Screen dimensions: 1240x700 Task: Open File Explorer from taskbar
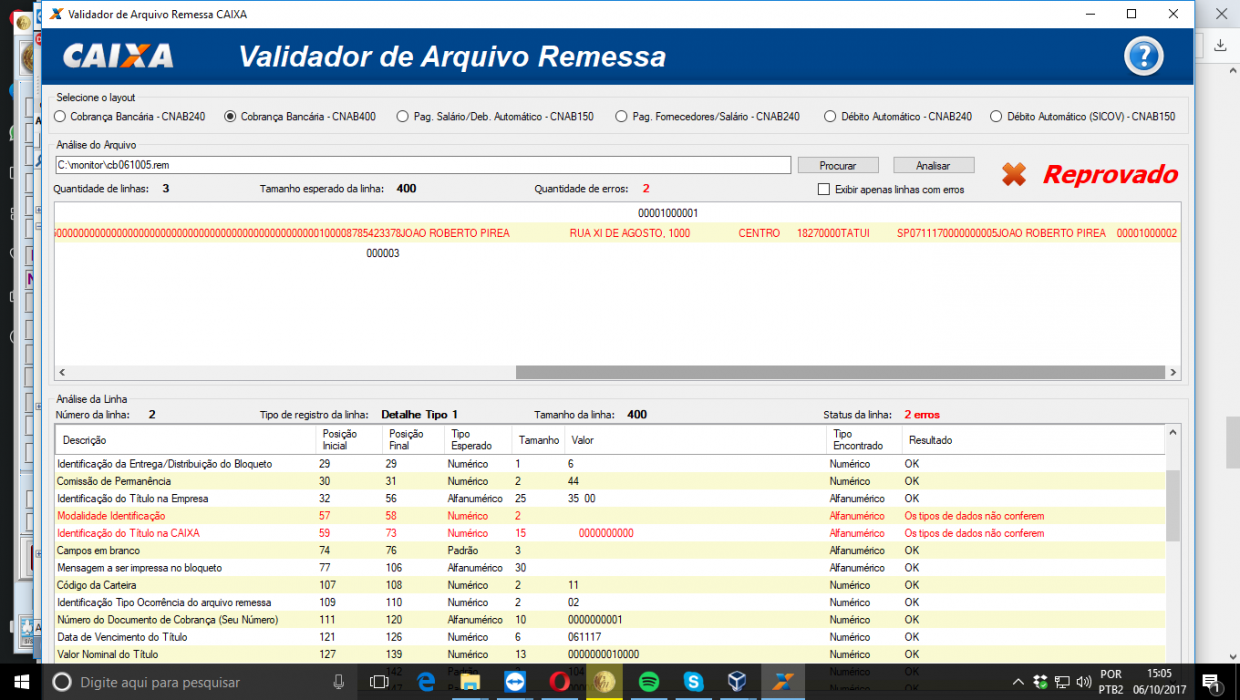tap(471, 682)
